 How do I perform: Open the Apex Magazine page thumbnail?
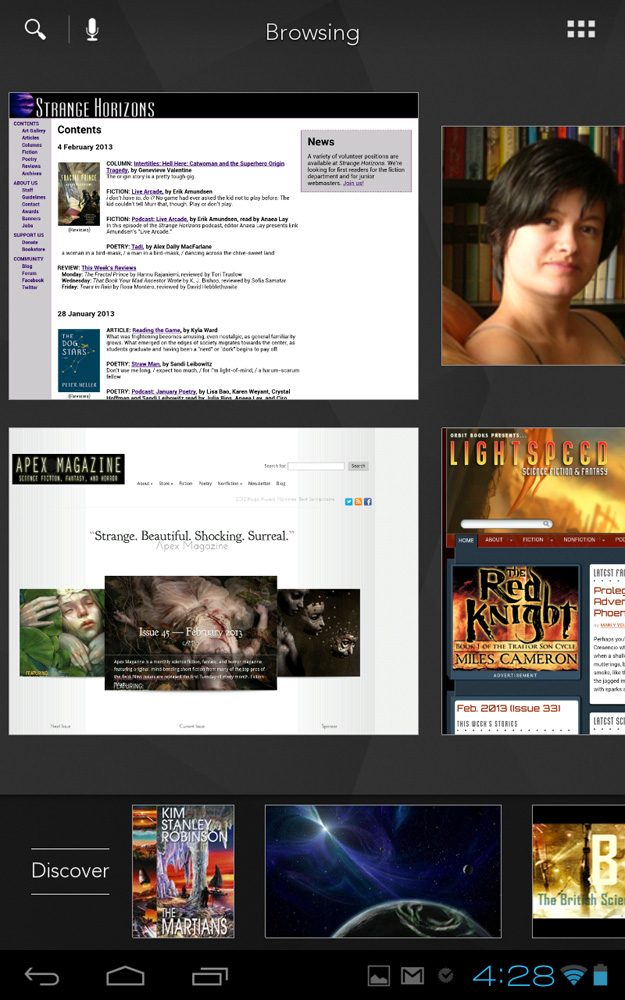coord(214,581)
